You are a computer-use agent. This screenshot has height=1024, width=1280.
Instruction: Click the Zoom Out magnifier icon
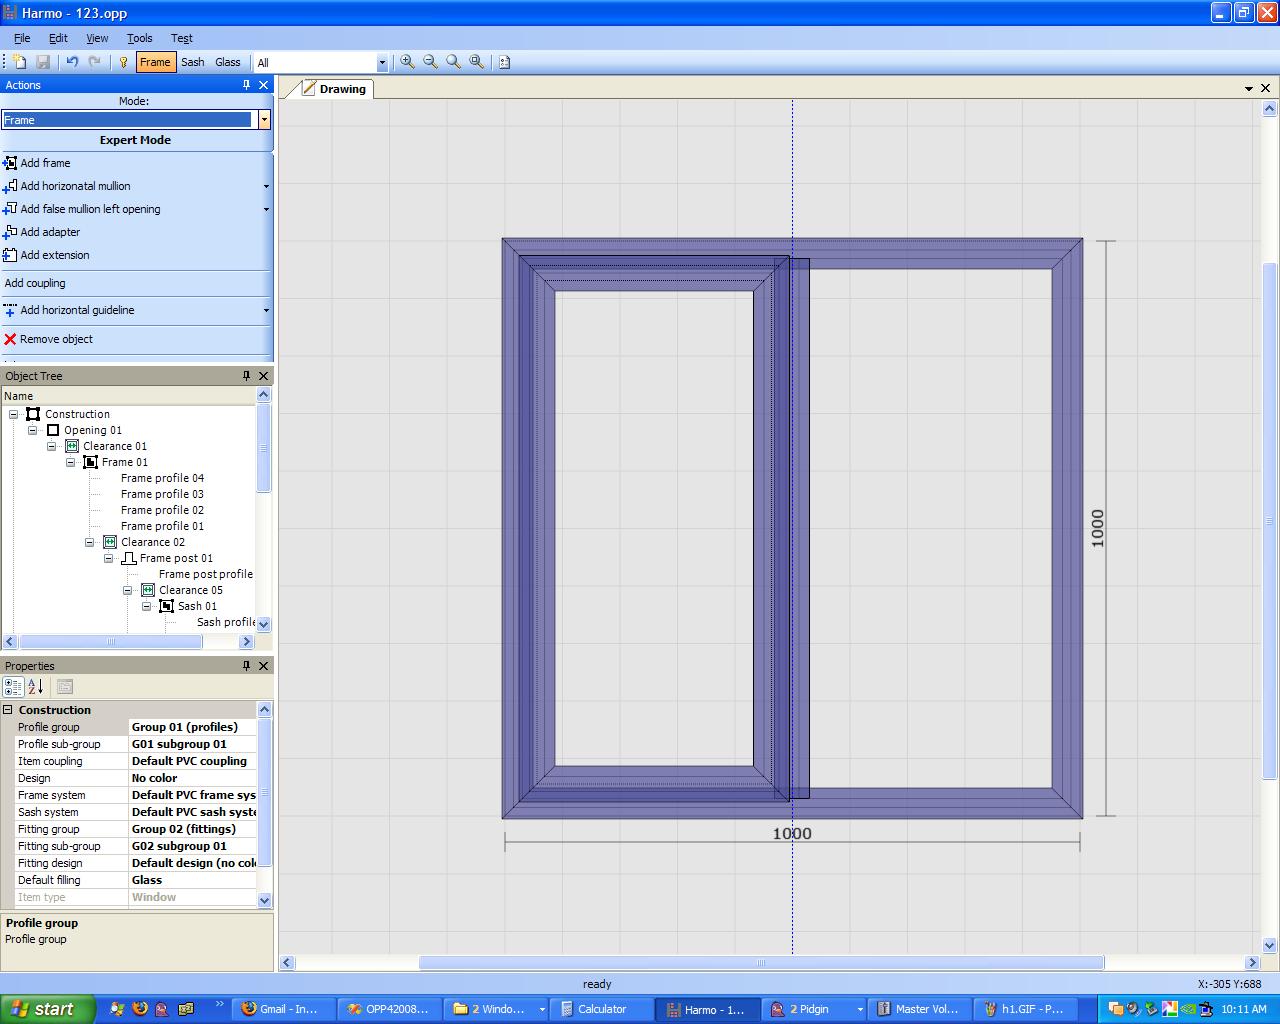(x=430, y=62)
